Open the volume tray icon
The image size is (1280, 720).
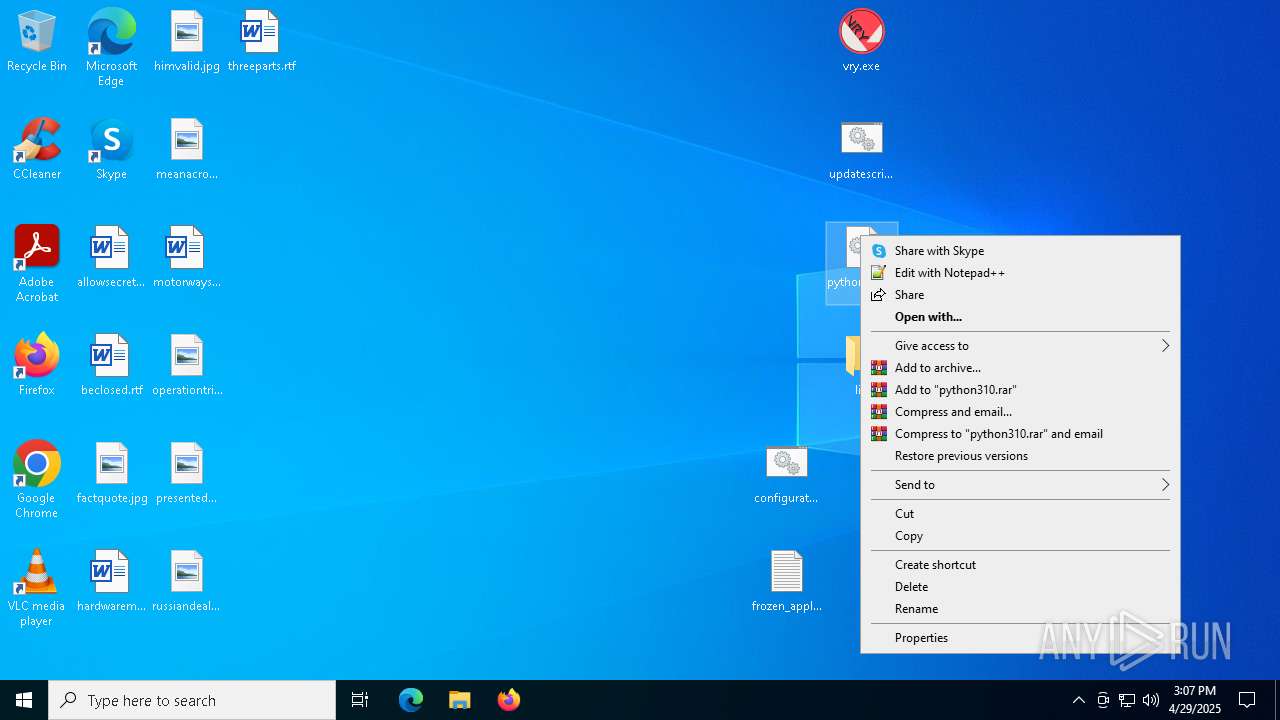(1151, 700)
